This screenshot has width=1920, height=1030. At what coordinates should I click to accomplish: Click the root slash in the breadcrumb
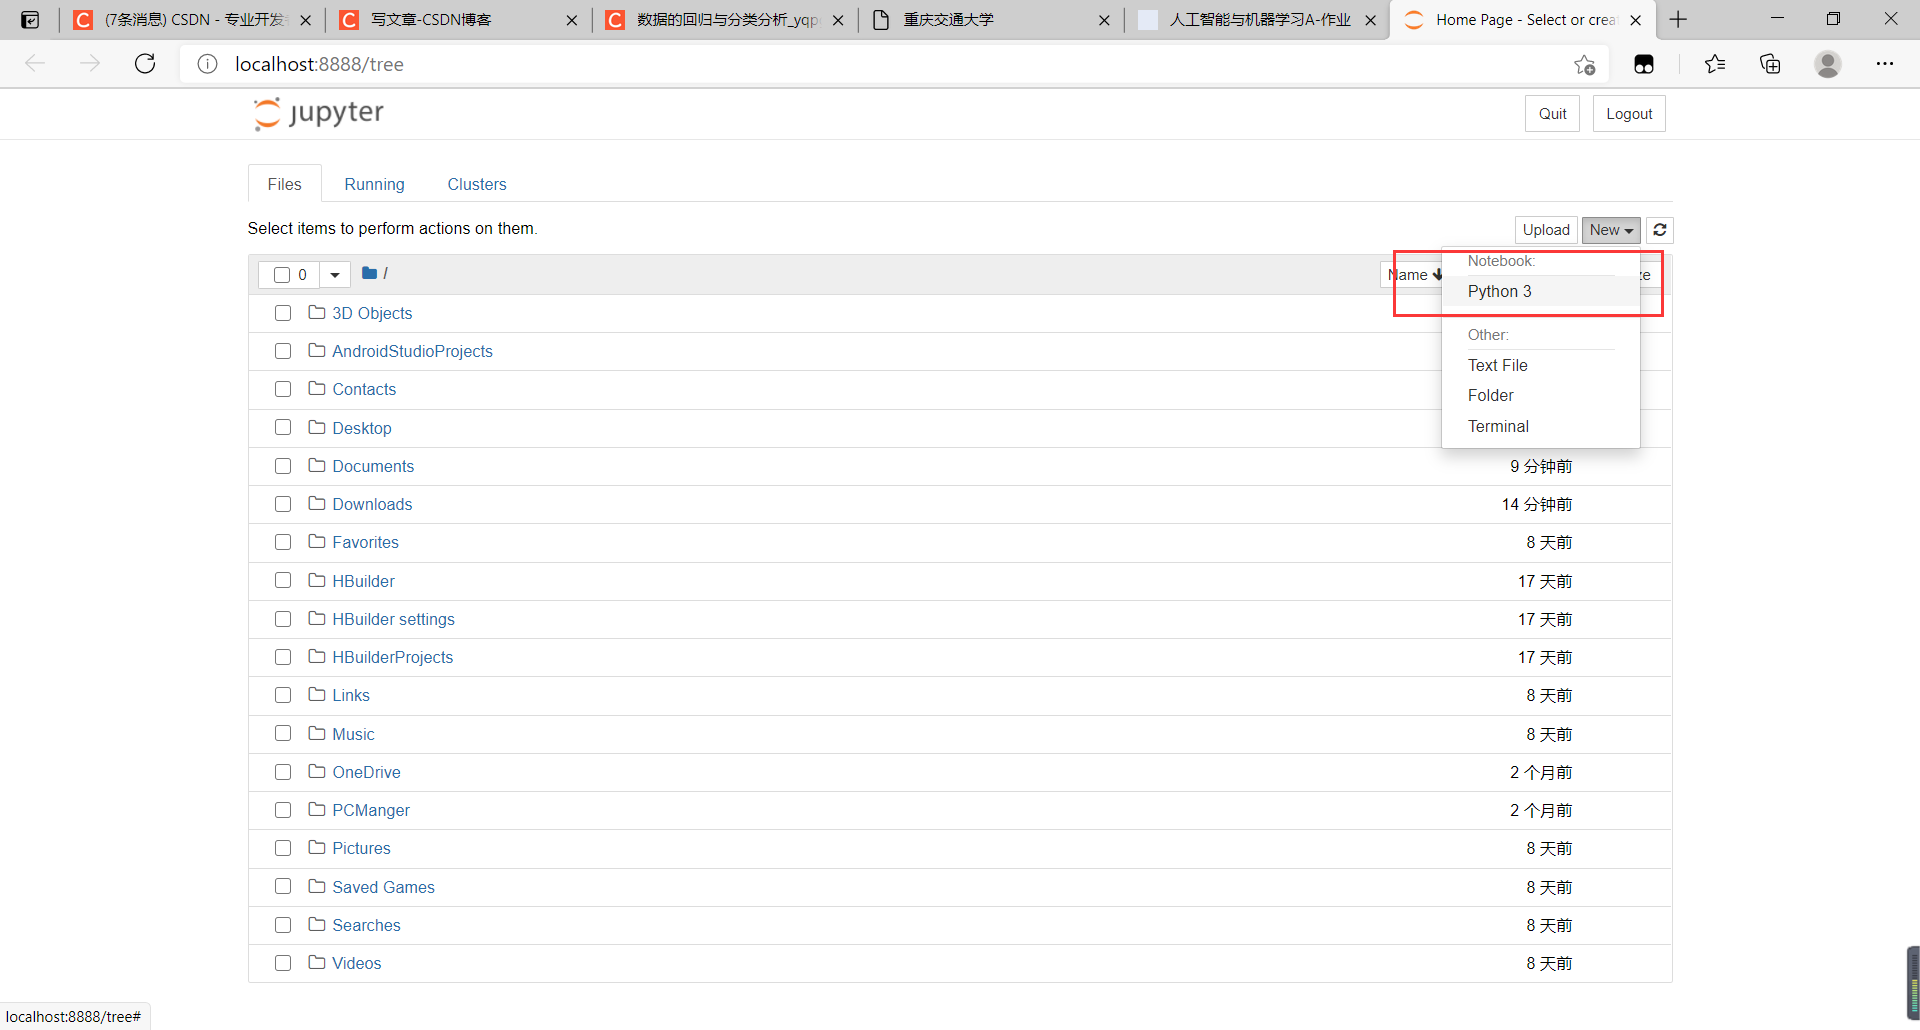(x=385, y=273)
